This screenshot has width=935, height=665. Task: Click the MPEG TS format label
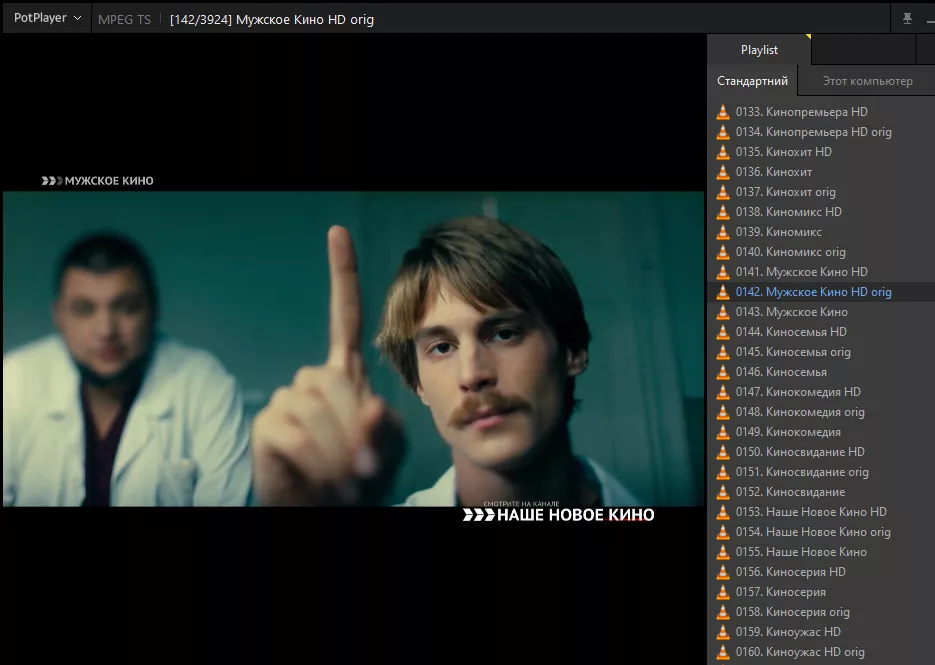click(x=124, y=20)
